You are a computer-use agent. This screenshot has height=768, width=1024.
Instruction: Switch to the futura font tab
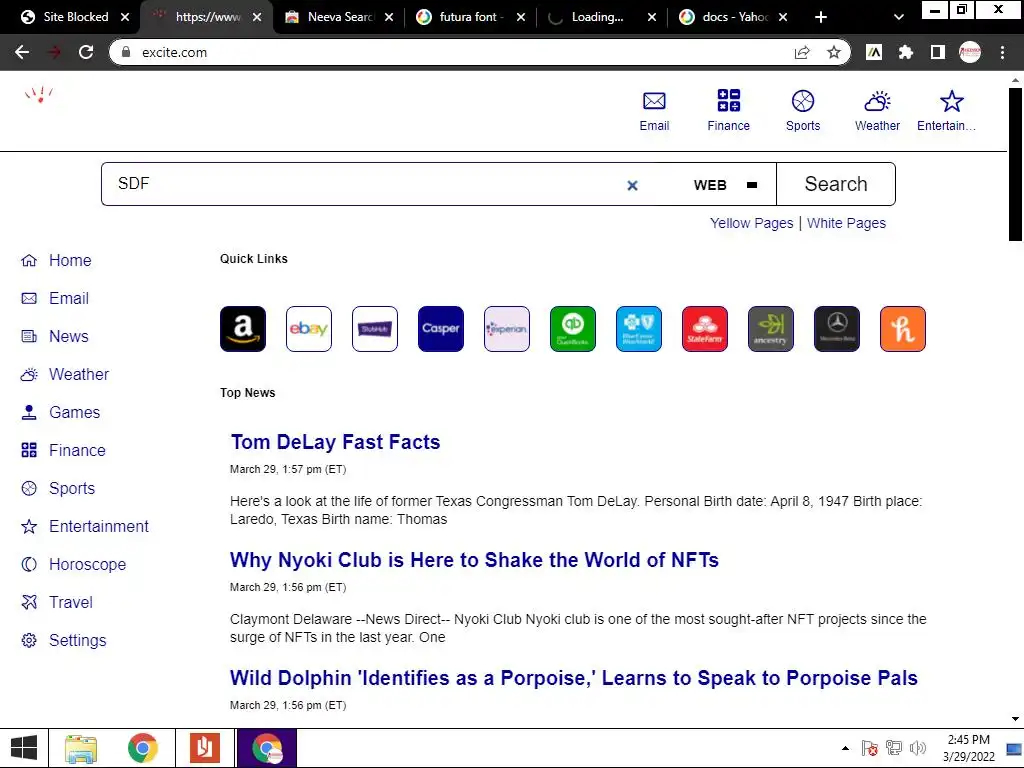(x=470, y=17)
